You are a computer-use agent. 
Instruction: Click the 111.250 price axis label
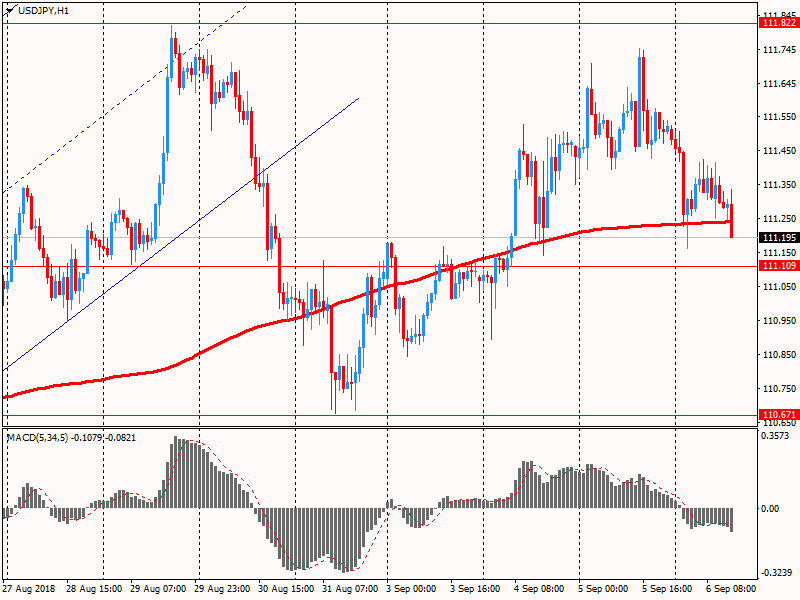(x=779, y=218)
